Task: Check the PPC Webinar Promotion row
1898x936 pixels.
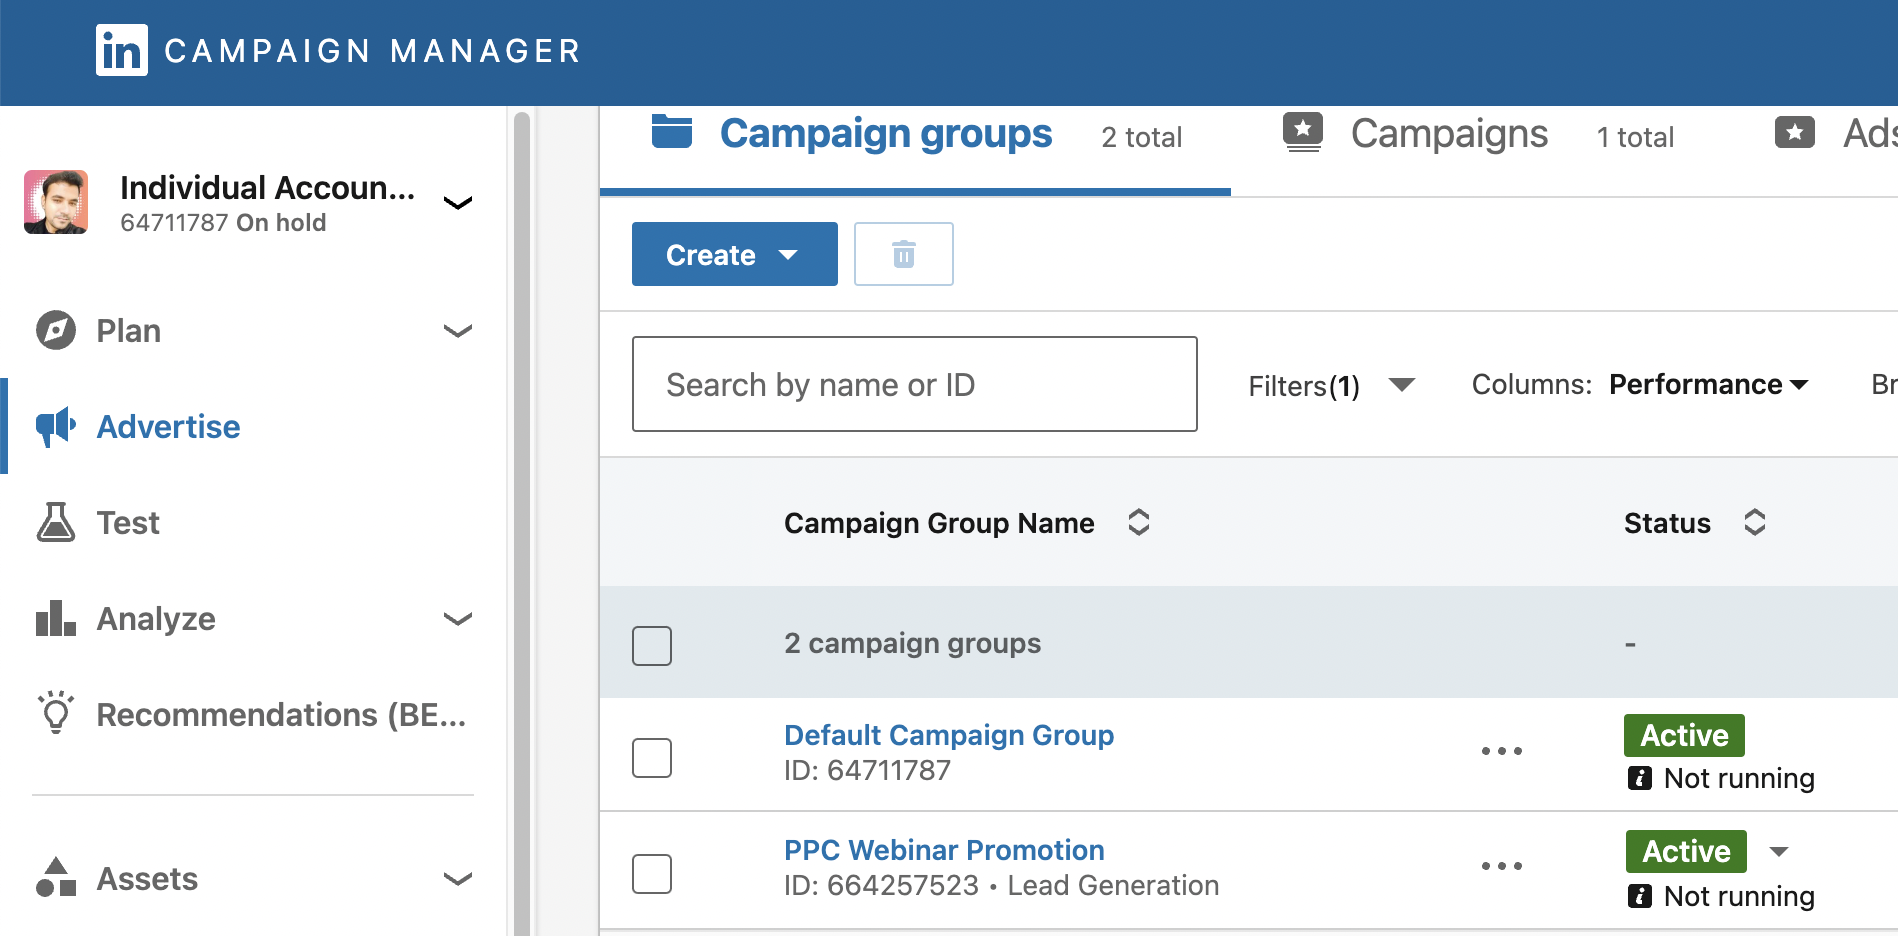Action: [652, 874]
